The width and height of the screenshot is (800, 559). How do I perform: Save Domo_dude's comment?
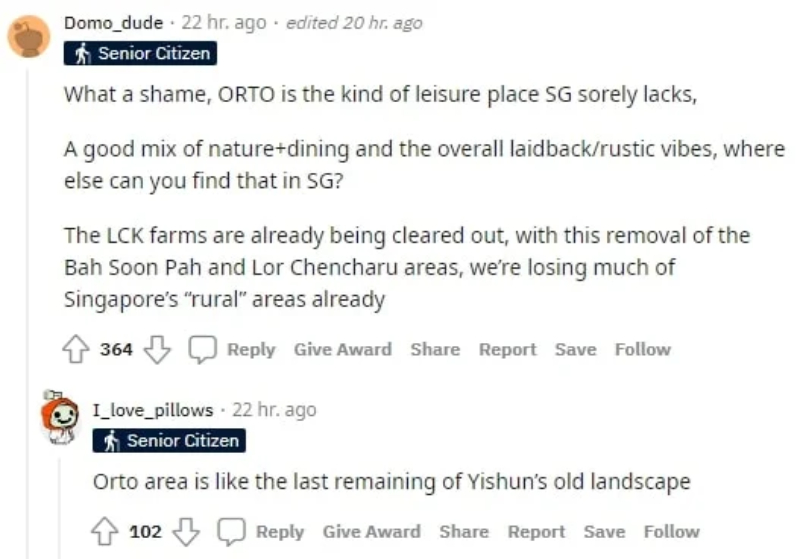coord(575,350)
